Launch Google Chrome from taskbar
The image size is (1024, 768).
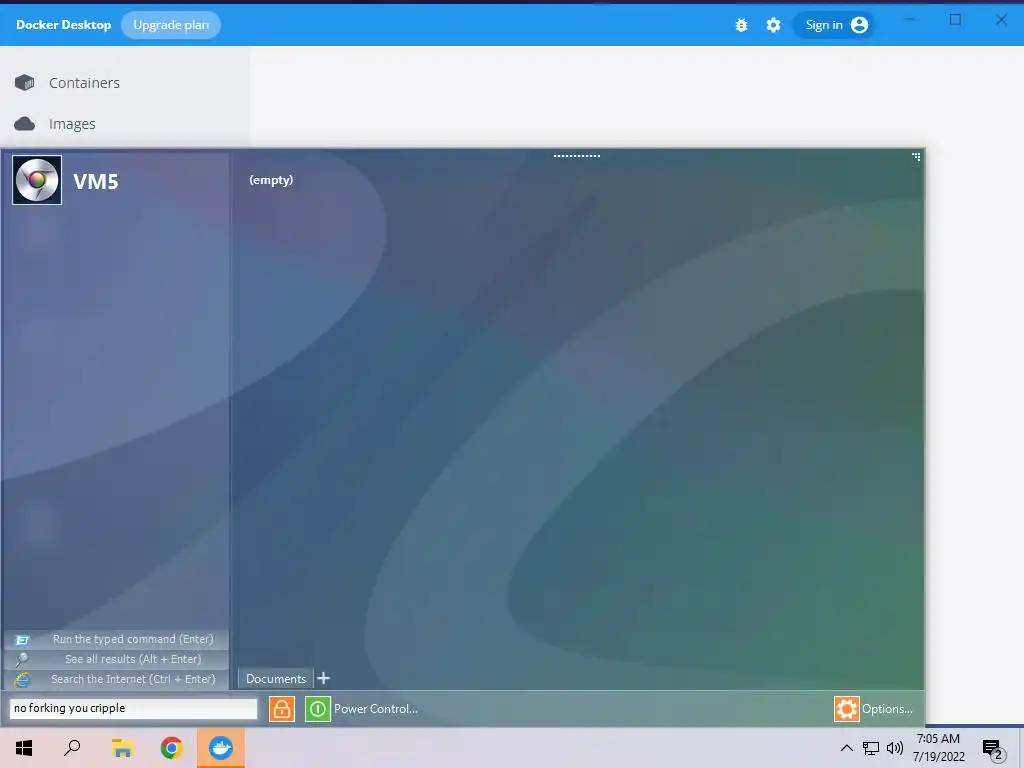172,748
